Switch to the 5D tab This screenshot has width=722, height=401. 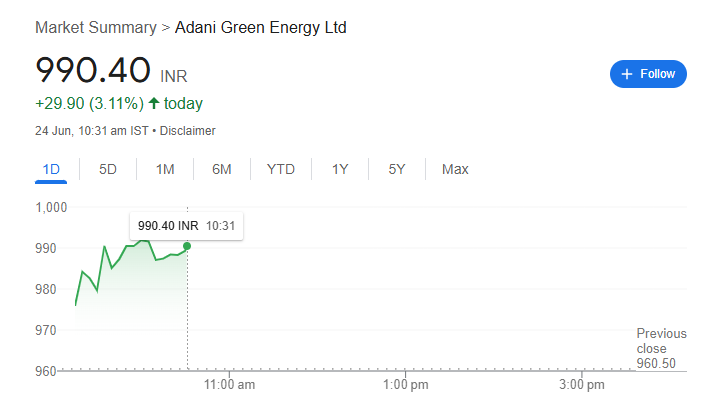click(x=108, y=170)
